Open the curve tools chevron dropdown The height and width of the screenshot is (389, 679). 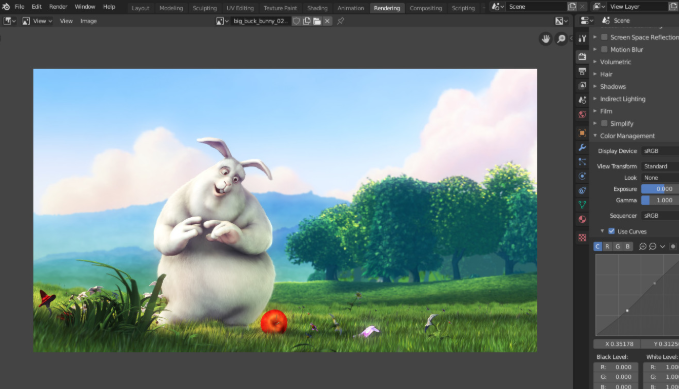tap(663, 246)
